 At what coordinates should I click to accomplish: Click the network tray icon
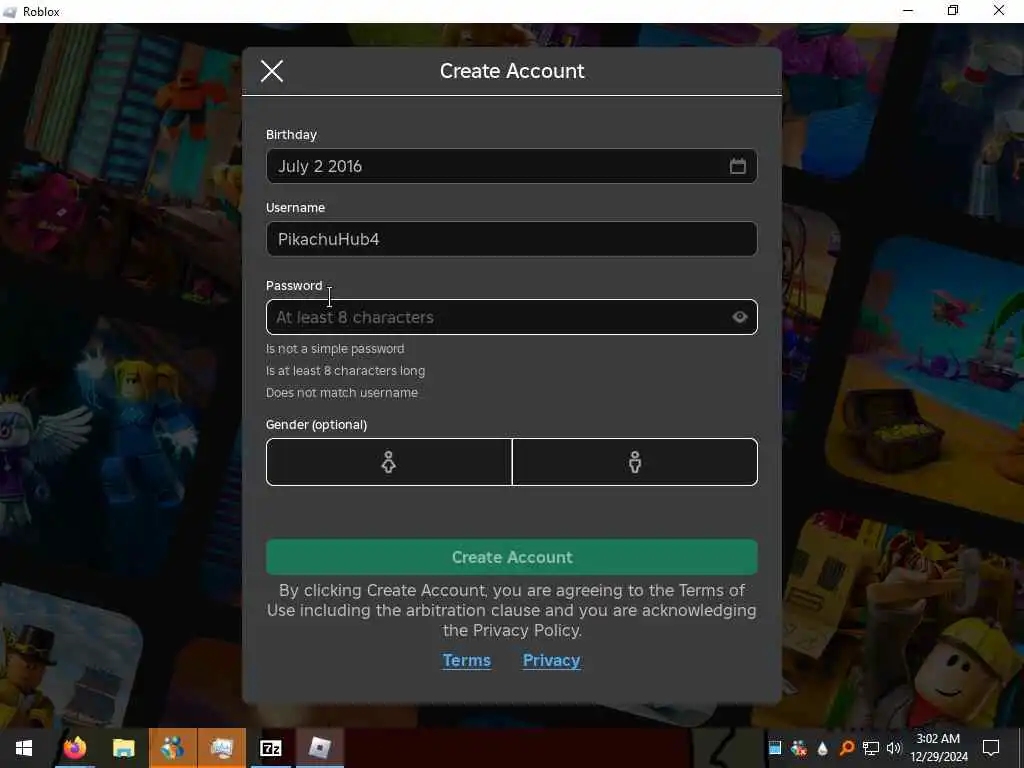click(870, 748)
